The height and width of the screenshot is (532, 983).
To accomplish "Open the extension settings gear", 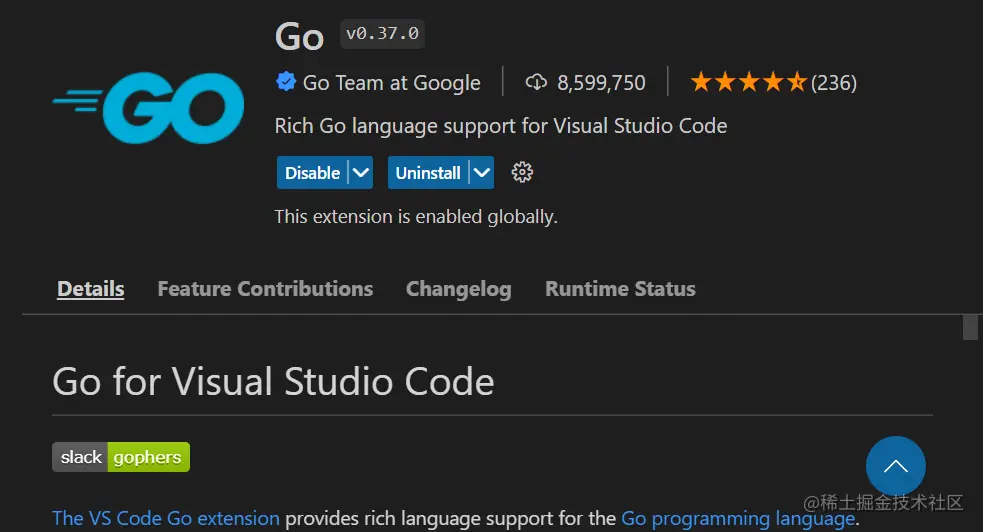I will (522, 172).
